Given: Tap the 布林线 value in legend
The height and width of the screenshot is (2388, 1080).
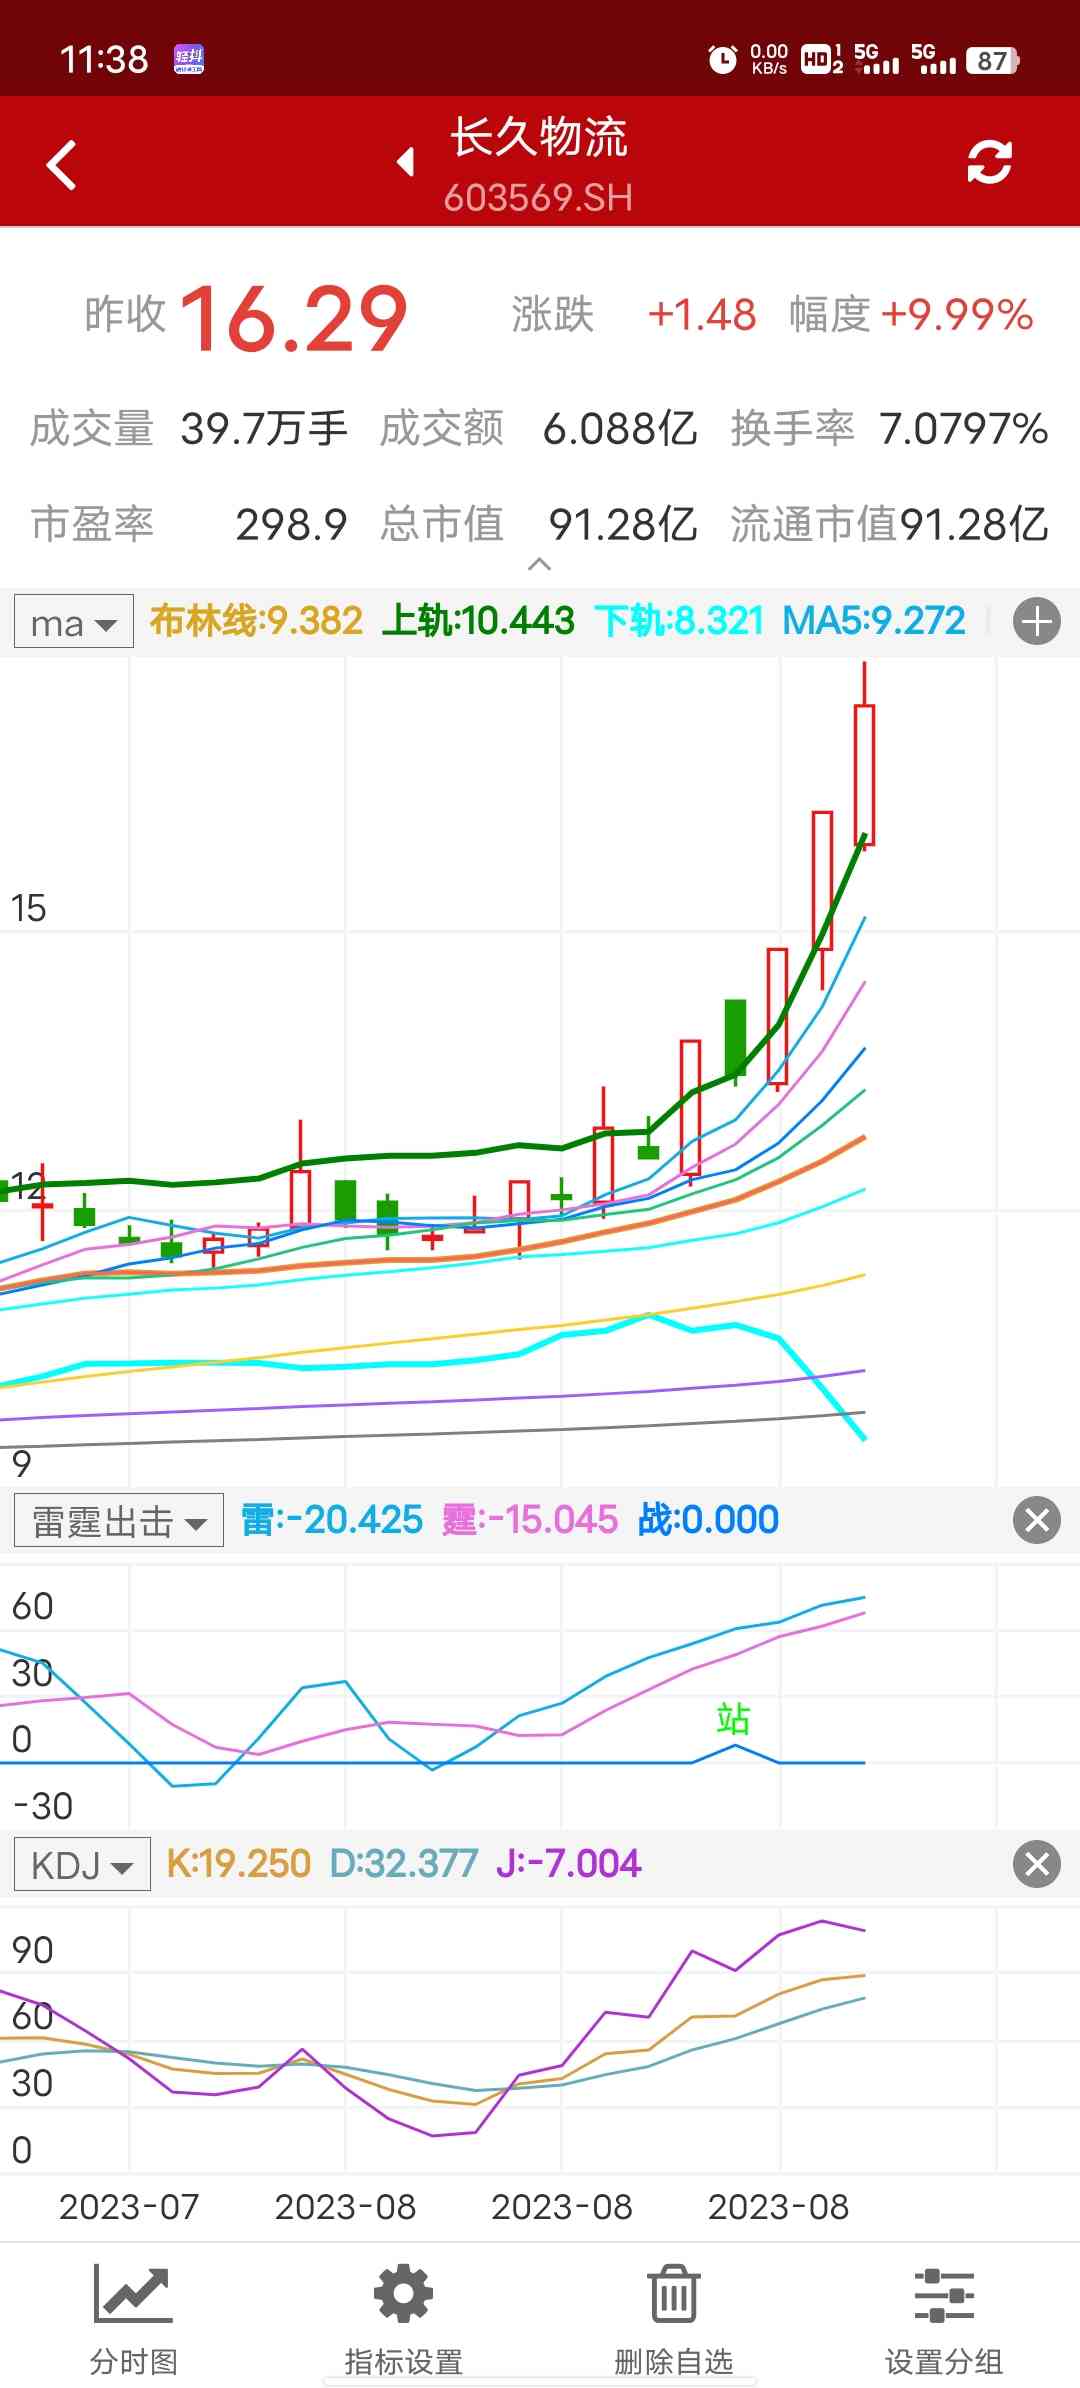Looking at the screenshot, I should [x=256, y=621].
